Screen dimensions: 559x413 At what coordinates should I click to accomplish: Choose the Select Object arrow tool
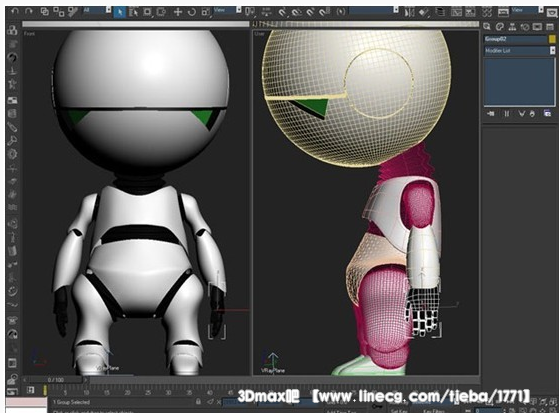pyautogui.click(x=120, y=12)
